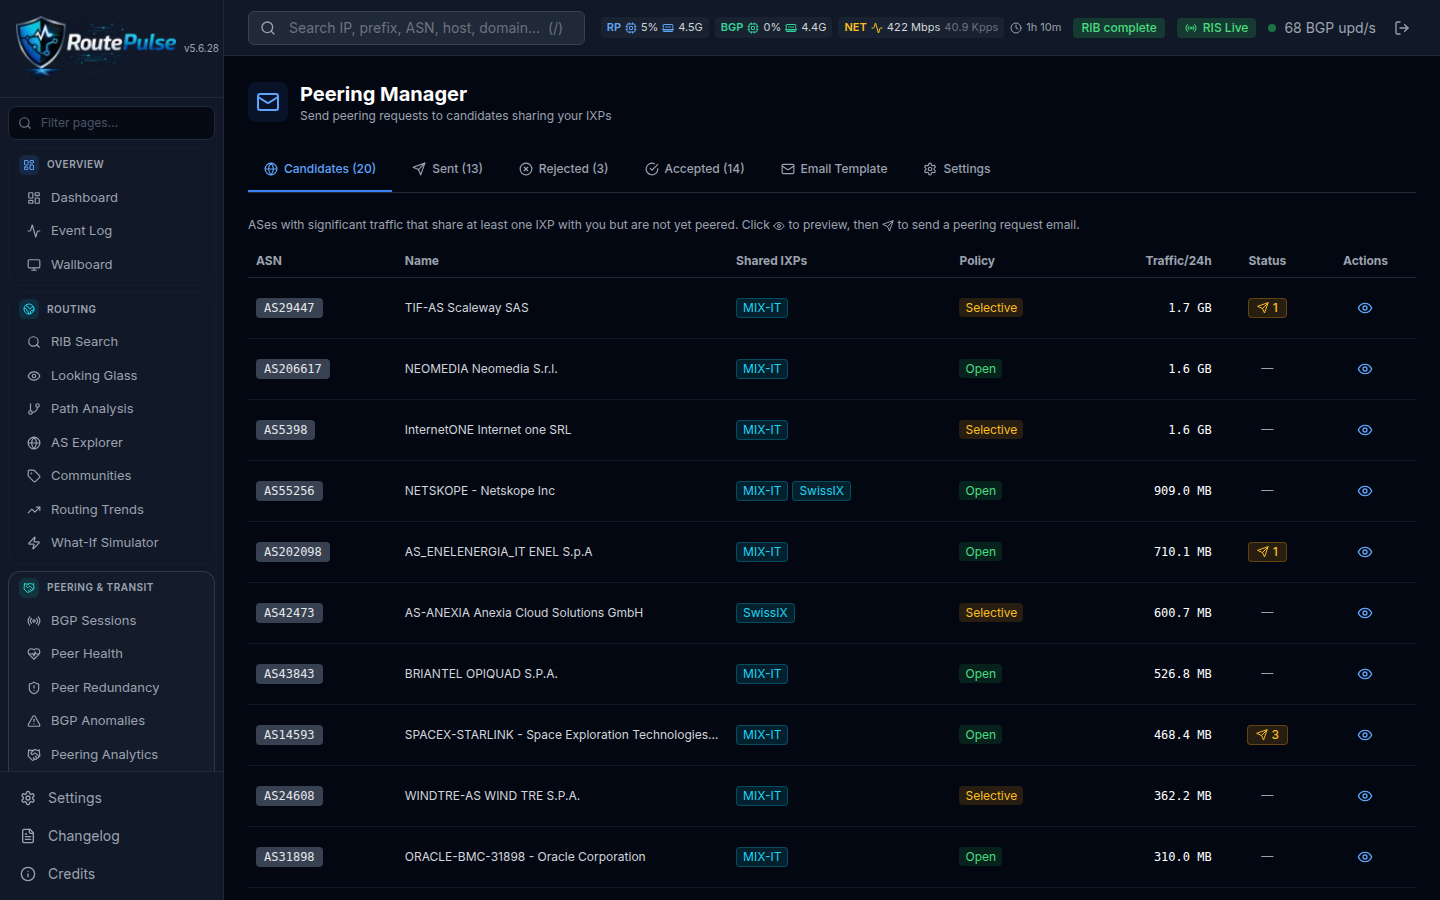Image resolution: width=1440 pixels, height=900 pixels.
Task: Open the sent-count badge for SPACEX-STARLINK
Action: (1267, 735)
